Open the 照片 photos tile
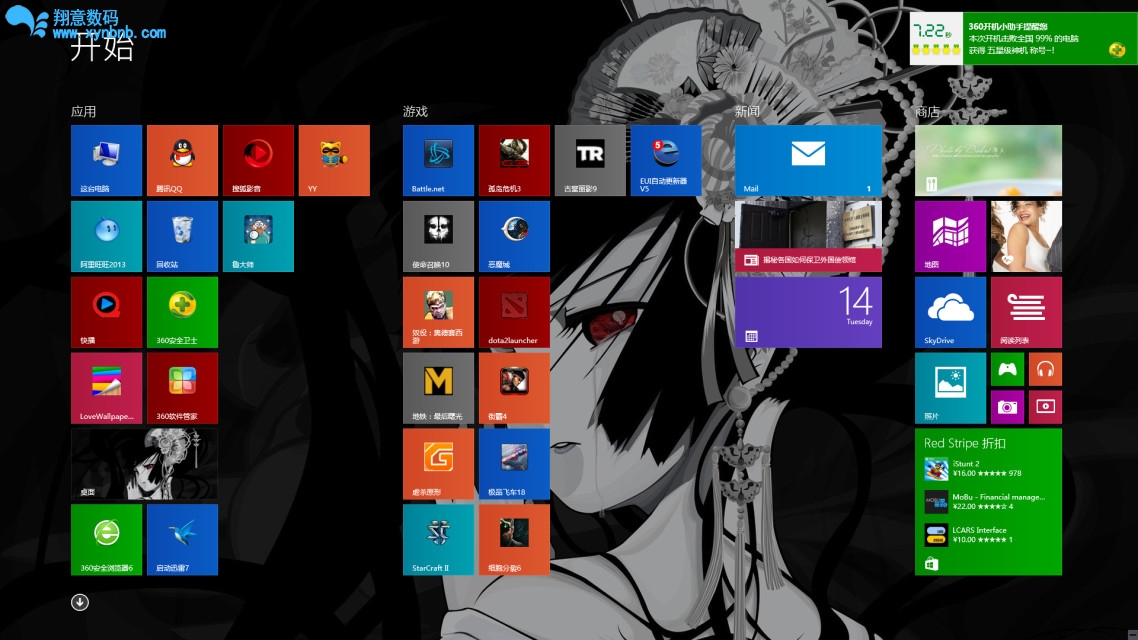 point(951,388)
